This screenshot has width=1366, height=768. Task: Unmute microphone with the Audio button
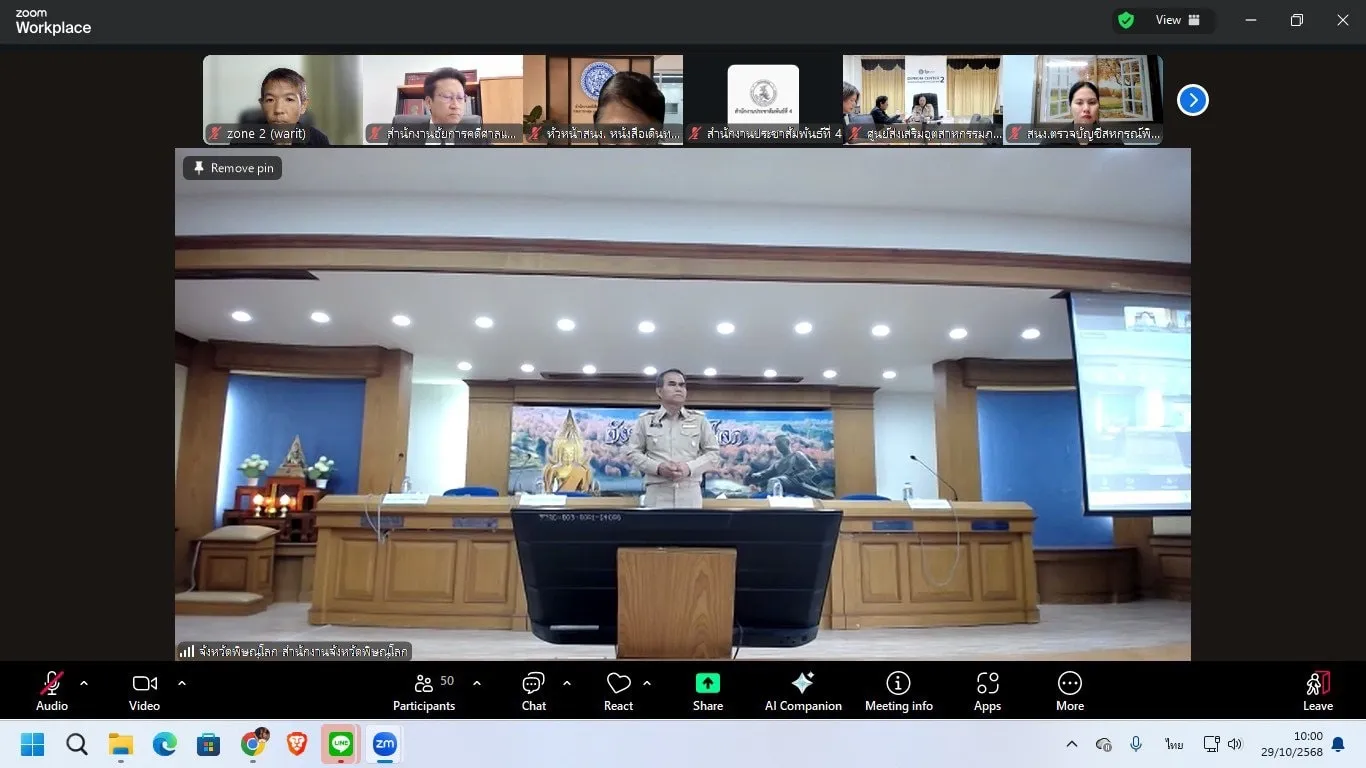coord(52,690)
